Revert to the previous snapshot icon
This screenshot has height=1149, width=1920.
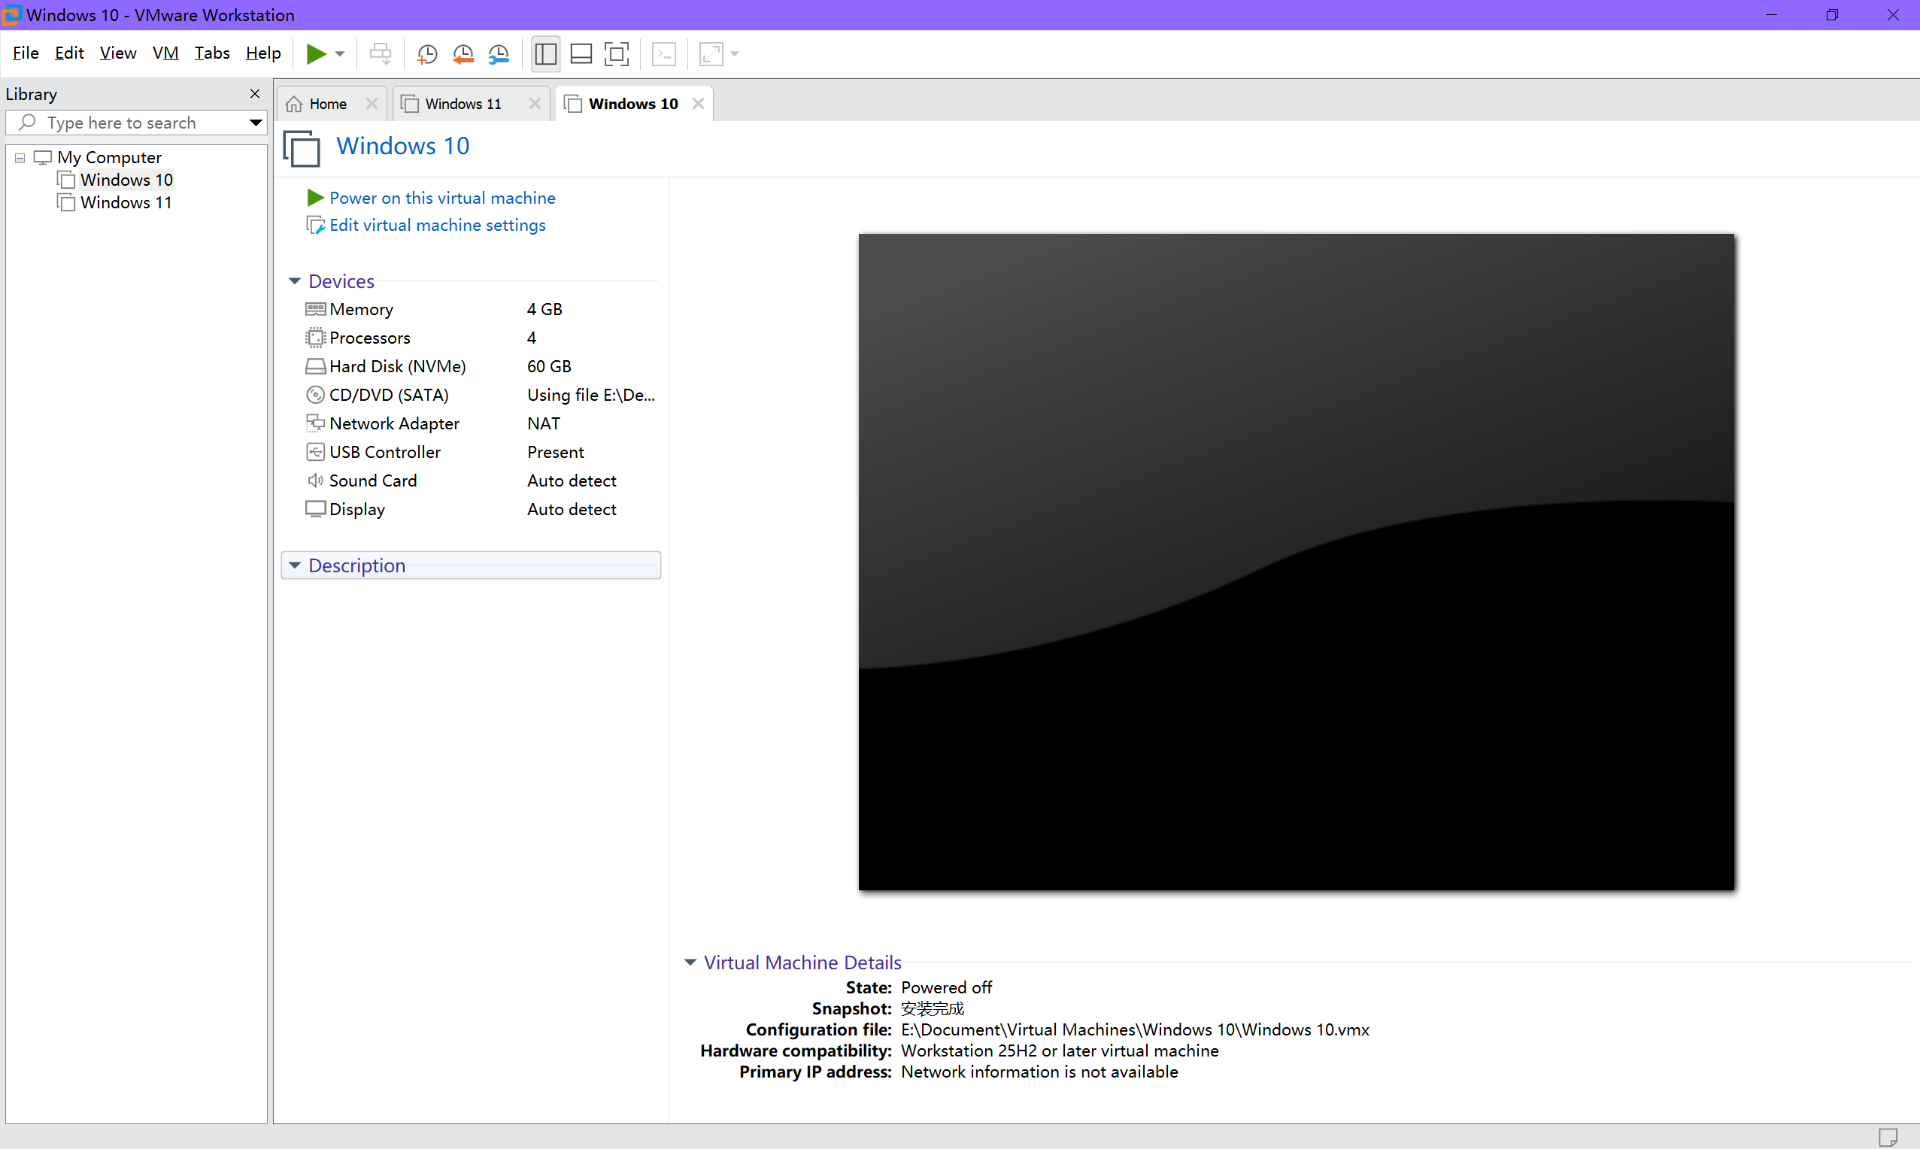(x=463, y=54)
